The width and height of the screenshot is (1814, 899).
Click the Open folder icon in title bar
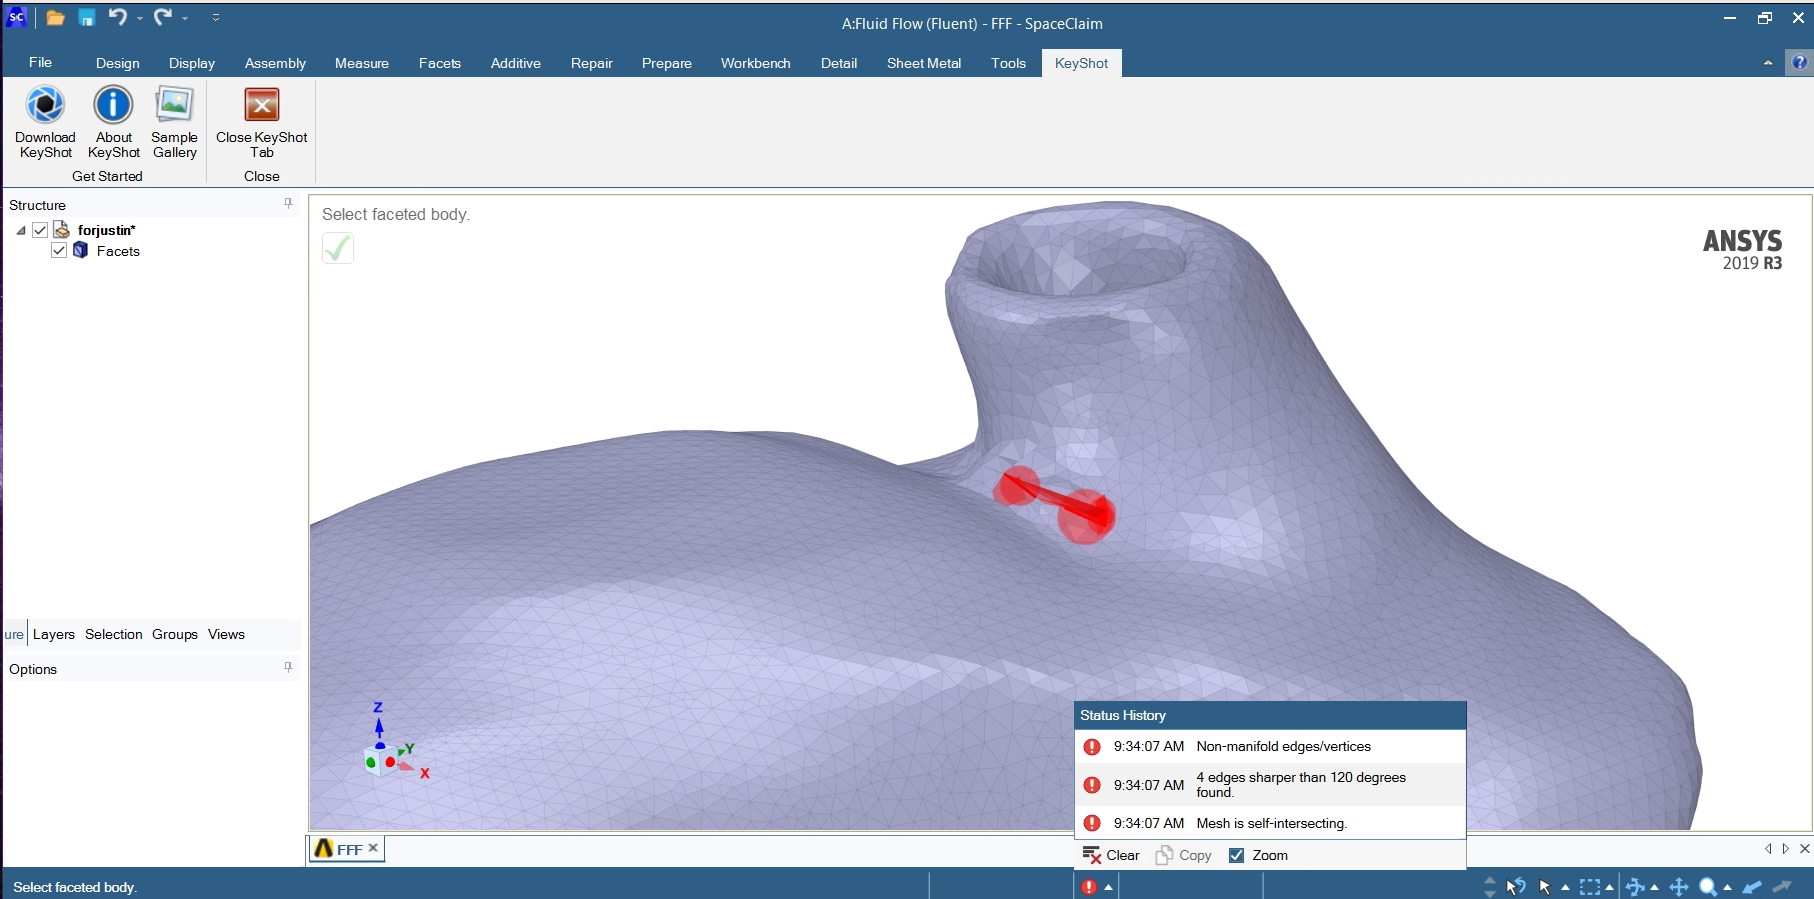click(x=55, y=18)
